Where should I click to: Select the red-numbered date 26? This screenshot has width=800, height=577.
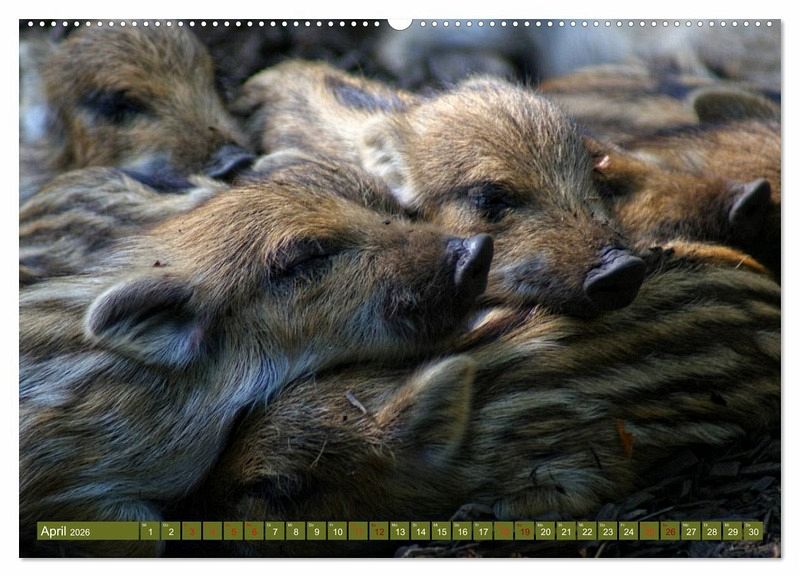[x=670, y=531]
